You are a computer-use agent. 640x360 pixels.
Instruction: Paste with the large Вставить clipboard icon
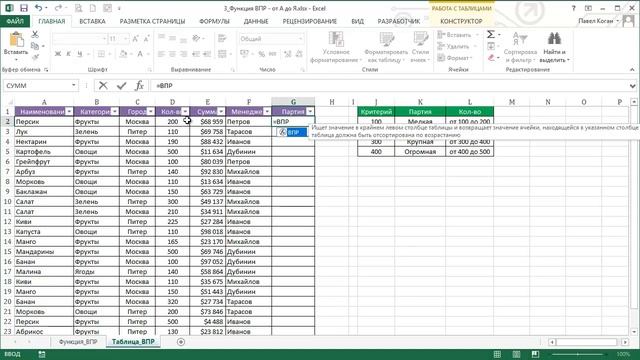(x=16, y=40)
